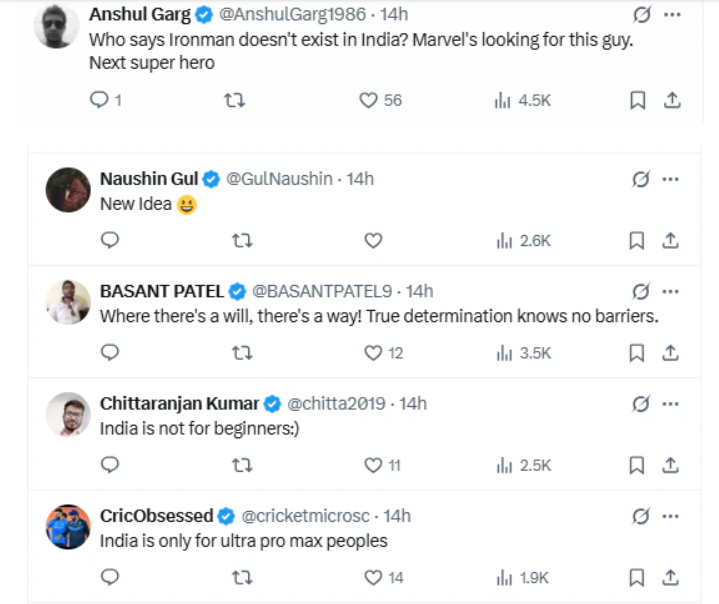This screenshot has height=604, width=719.
Task: Like Naushin Gul's tweet
Action: point(373,240)
